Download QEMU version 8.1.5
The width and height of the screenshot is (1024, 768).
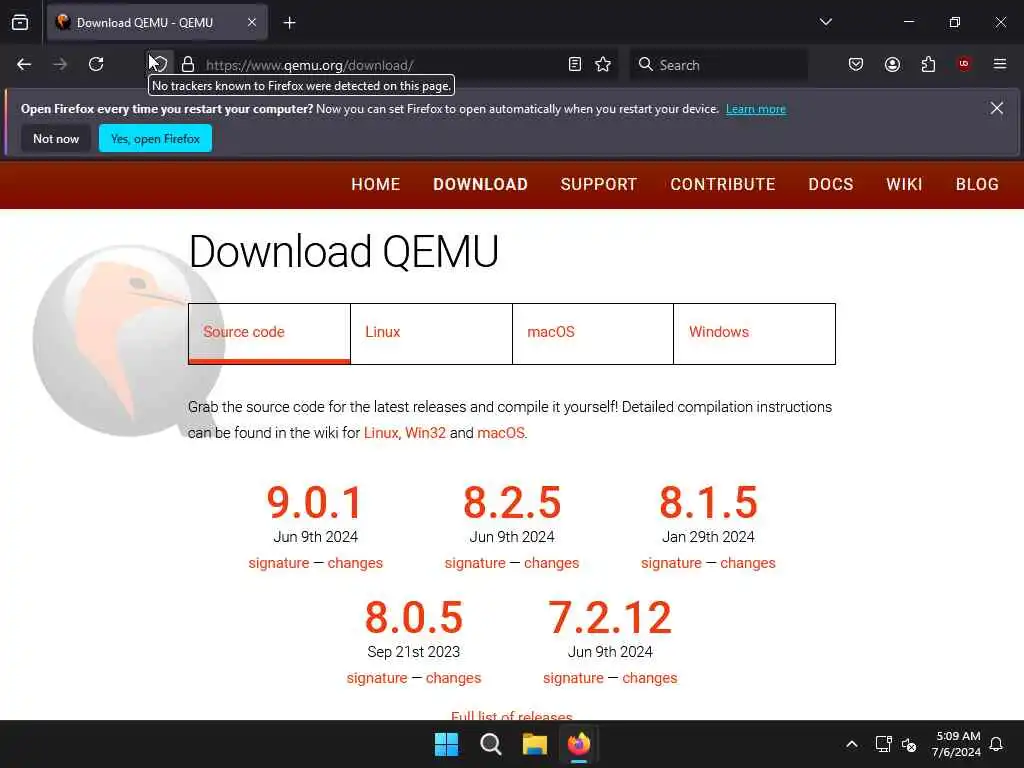(x=708, y=502)
